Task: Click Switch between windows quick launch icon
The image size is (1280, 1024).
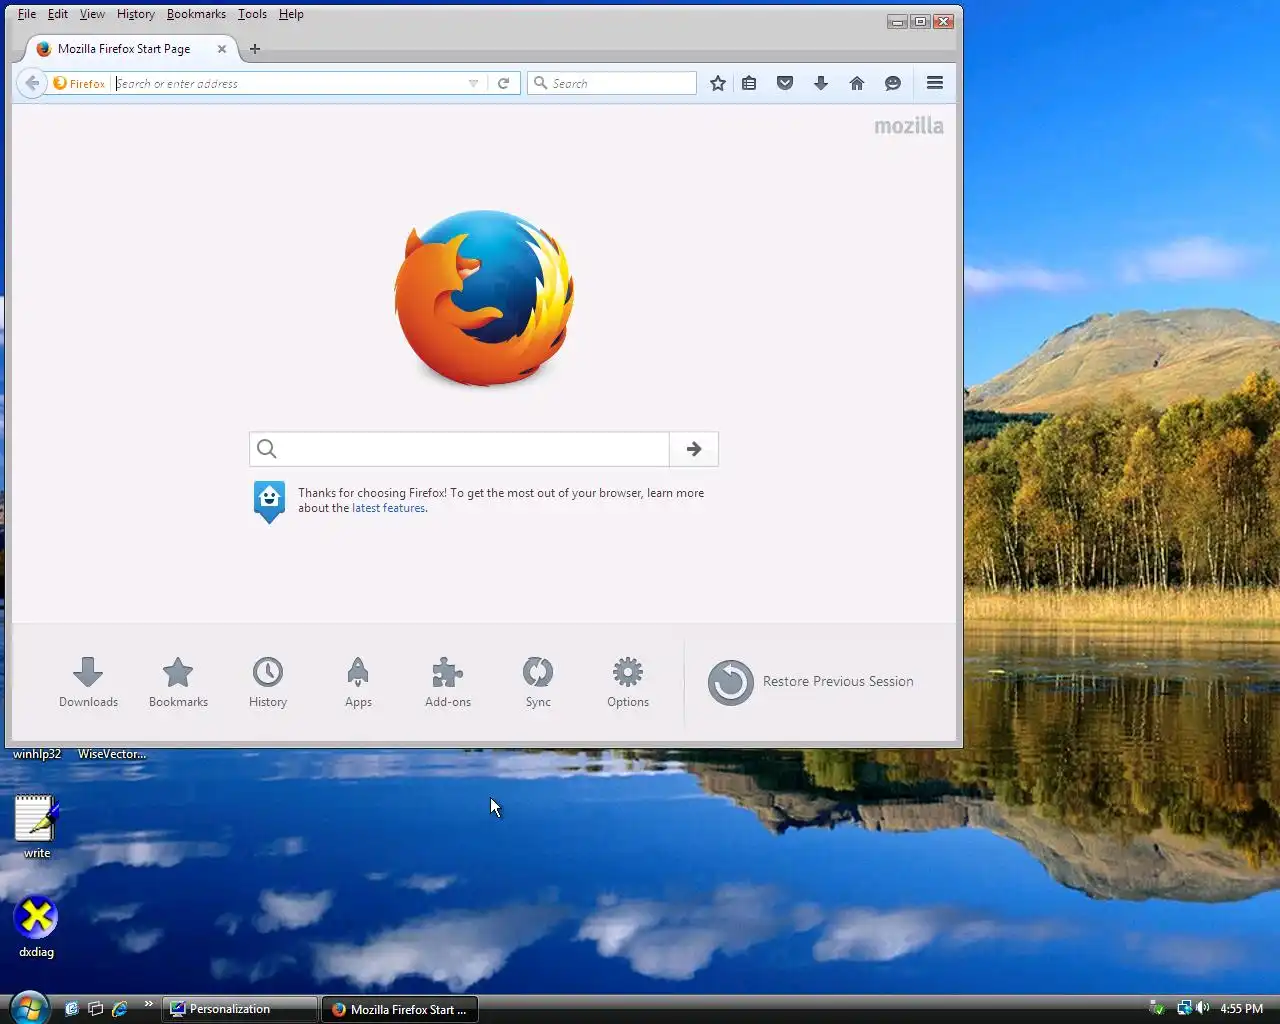Action: pyautogui.click(x=96, y=1009)
